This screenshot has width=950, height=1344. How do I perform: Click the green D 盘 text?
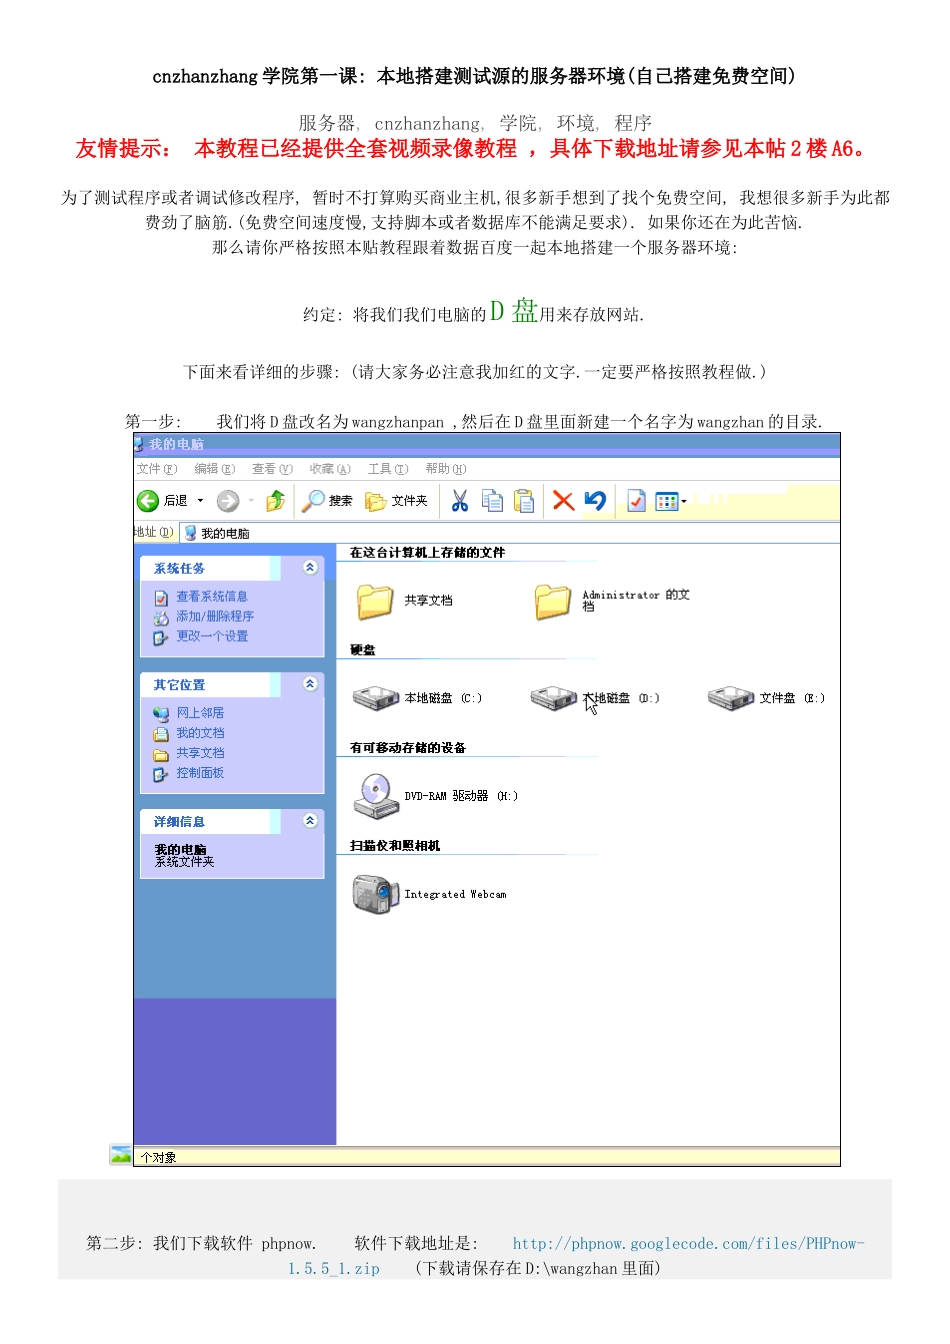point(514,311)
